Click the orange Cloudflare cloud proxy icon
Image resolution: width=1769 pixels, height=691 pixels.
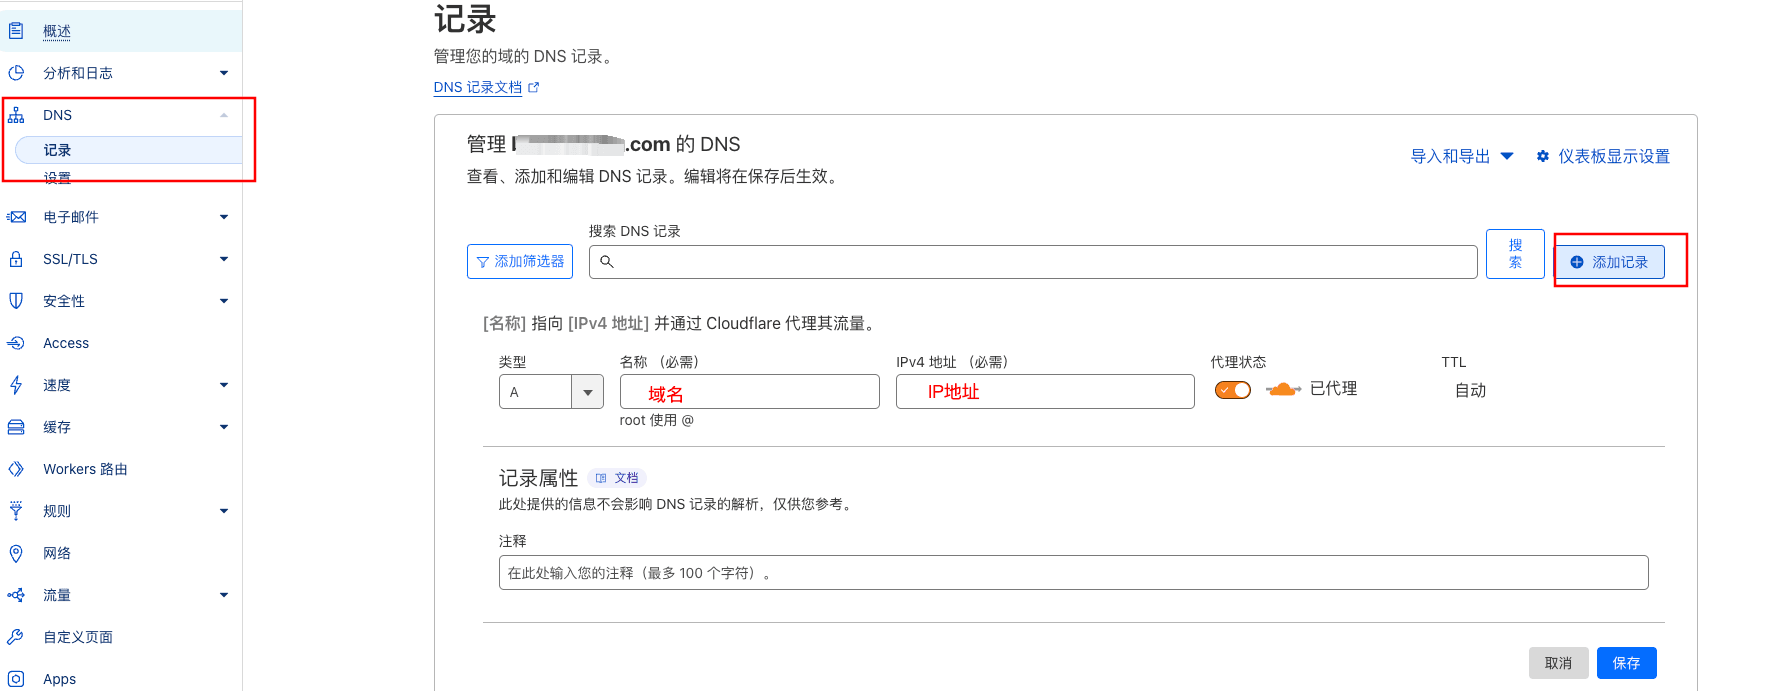(x=1283, y=389)
